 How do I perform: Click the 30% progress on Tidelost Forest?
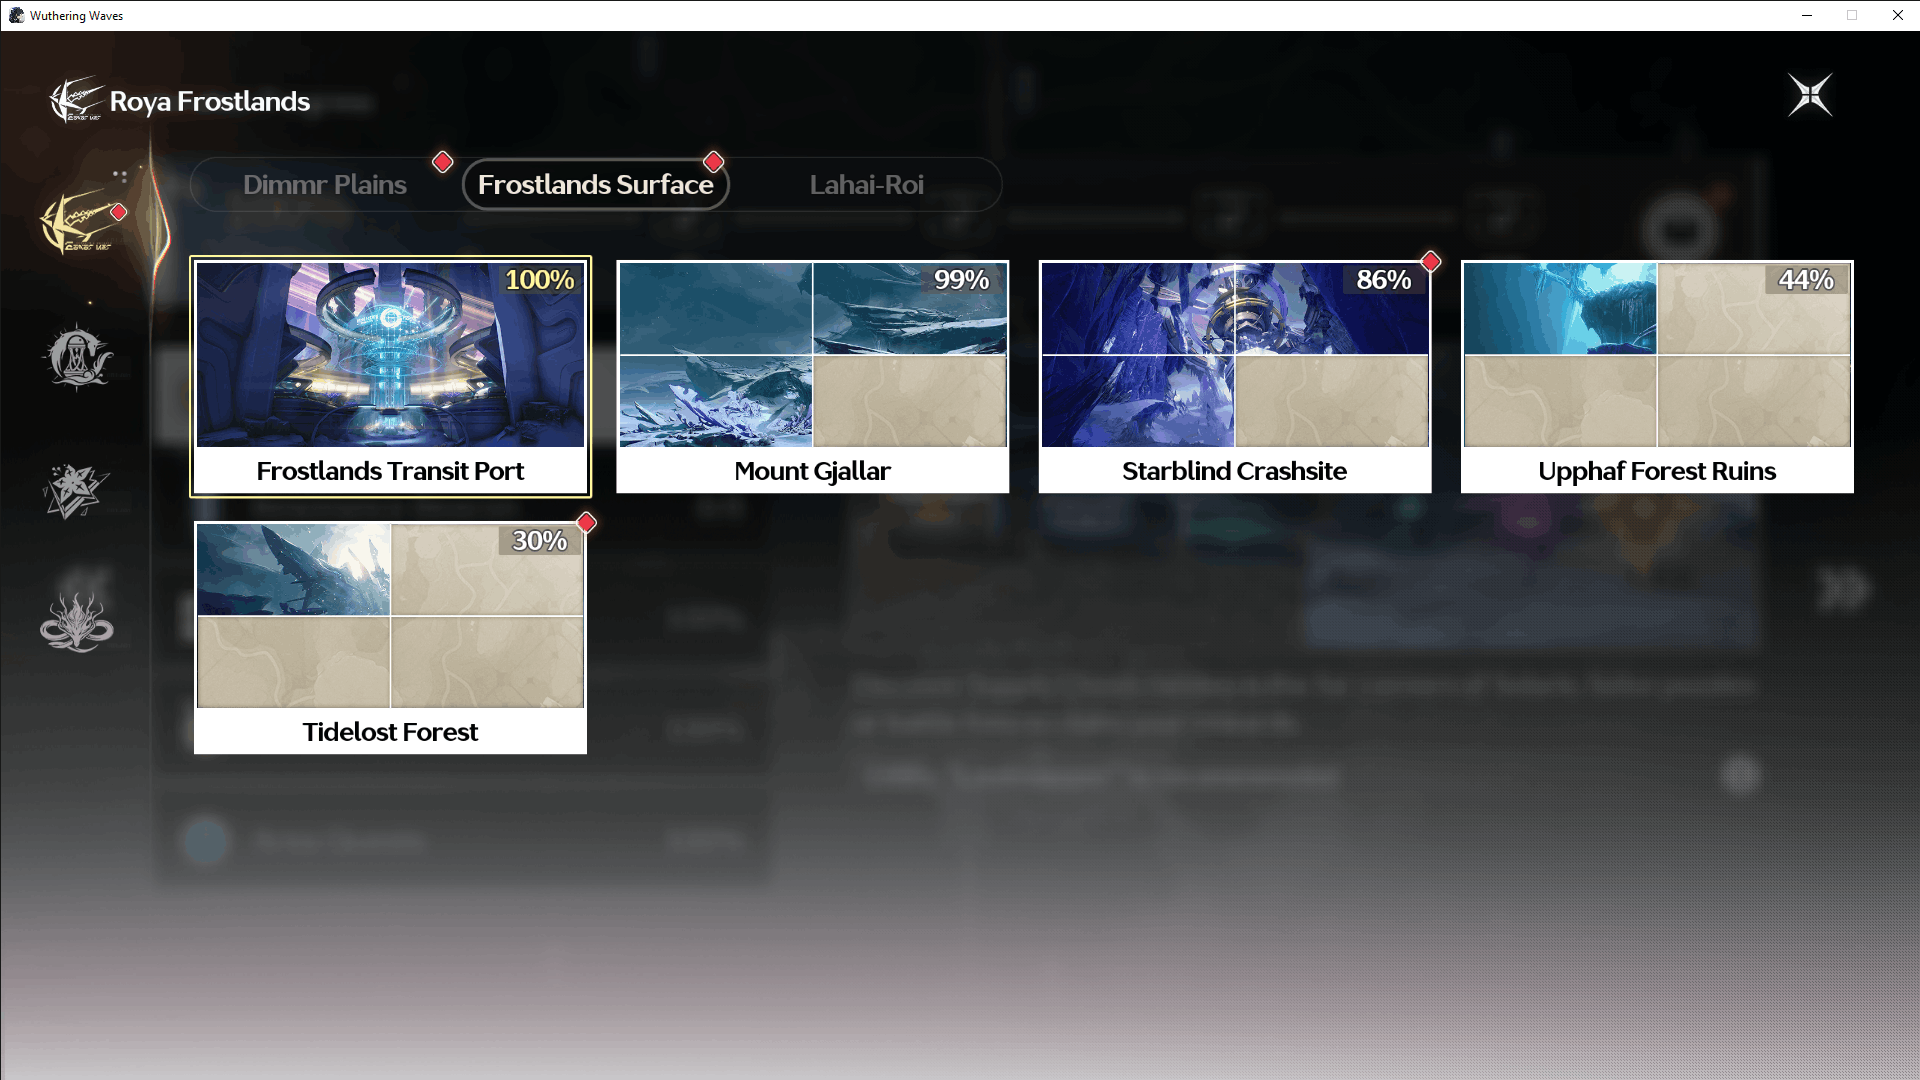[540, 541]
